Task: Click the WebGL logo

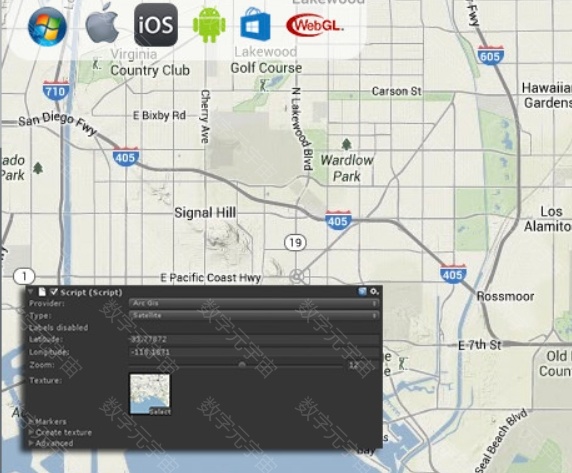Action: pyautogui.click(x=315, y=26)
